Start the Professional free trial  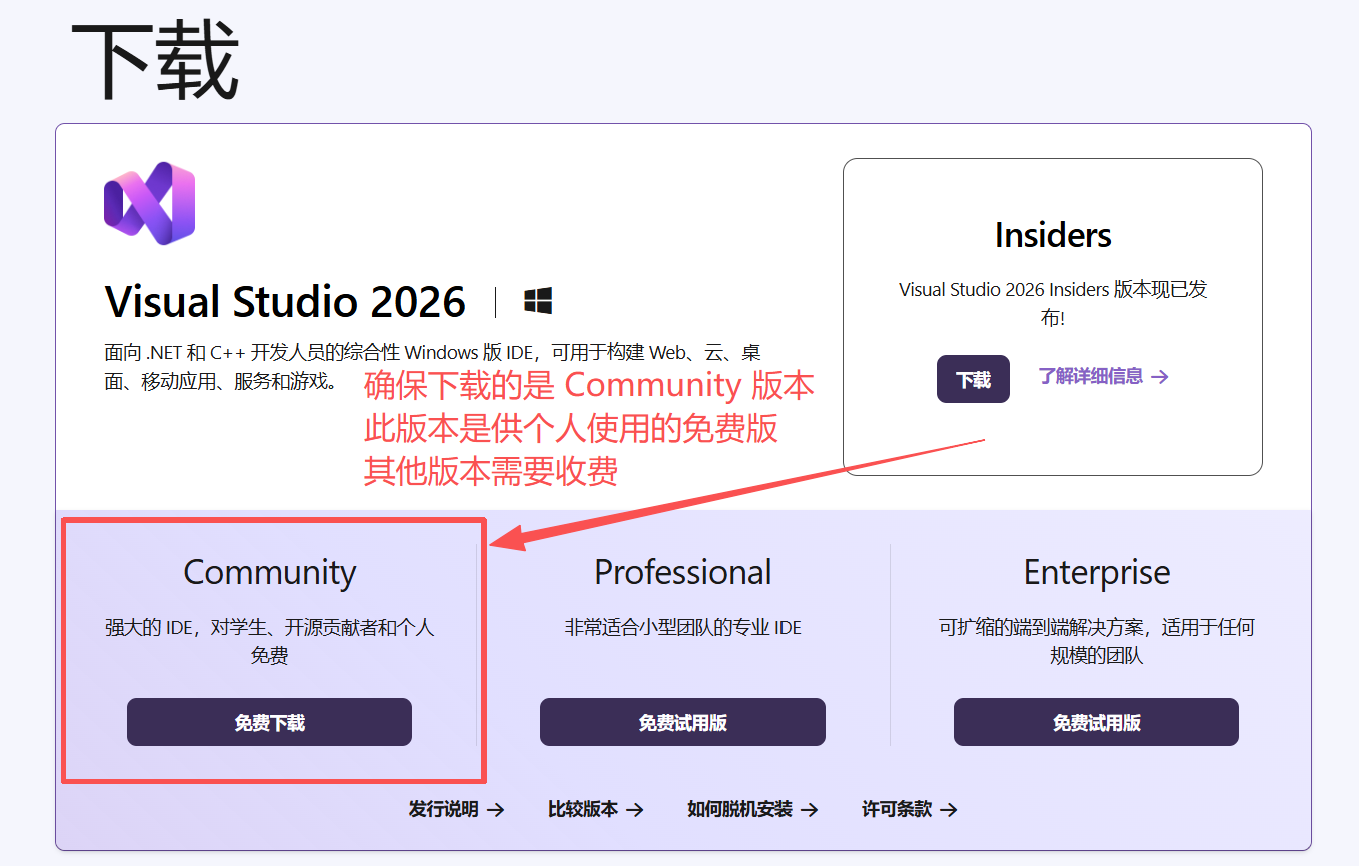click(683, 722)
